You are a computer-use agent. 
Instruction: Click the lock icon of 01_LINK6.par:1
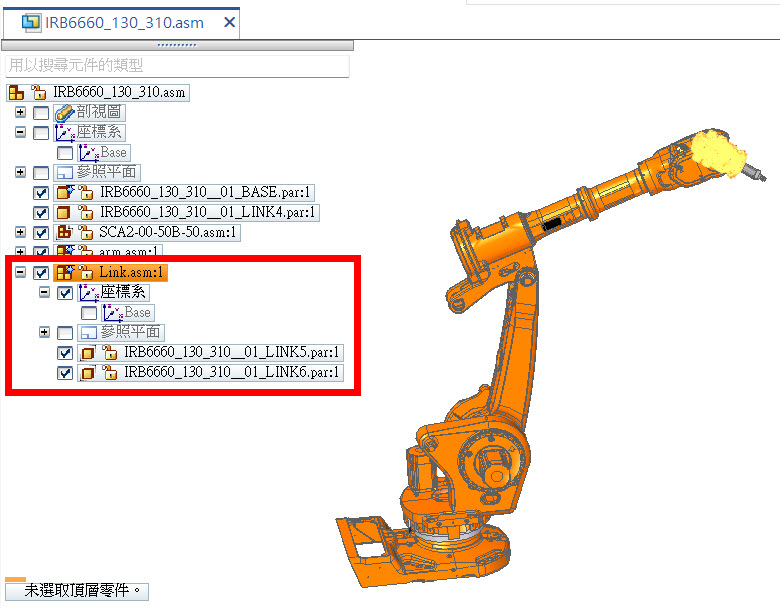(110, 373)
